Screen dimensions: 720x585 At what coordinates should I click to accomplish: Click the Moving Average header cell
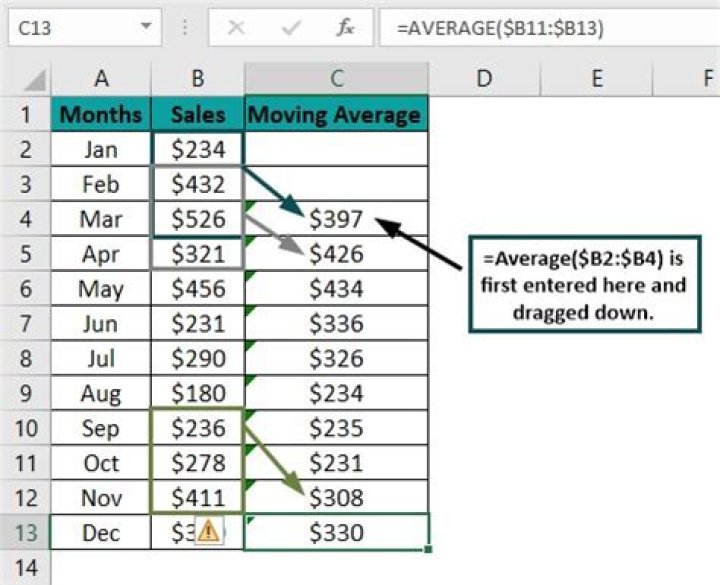[335, 114]
